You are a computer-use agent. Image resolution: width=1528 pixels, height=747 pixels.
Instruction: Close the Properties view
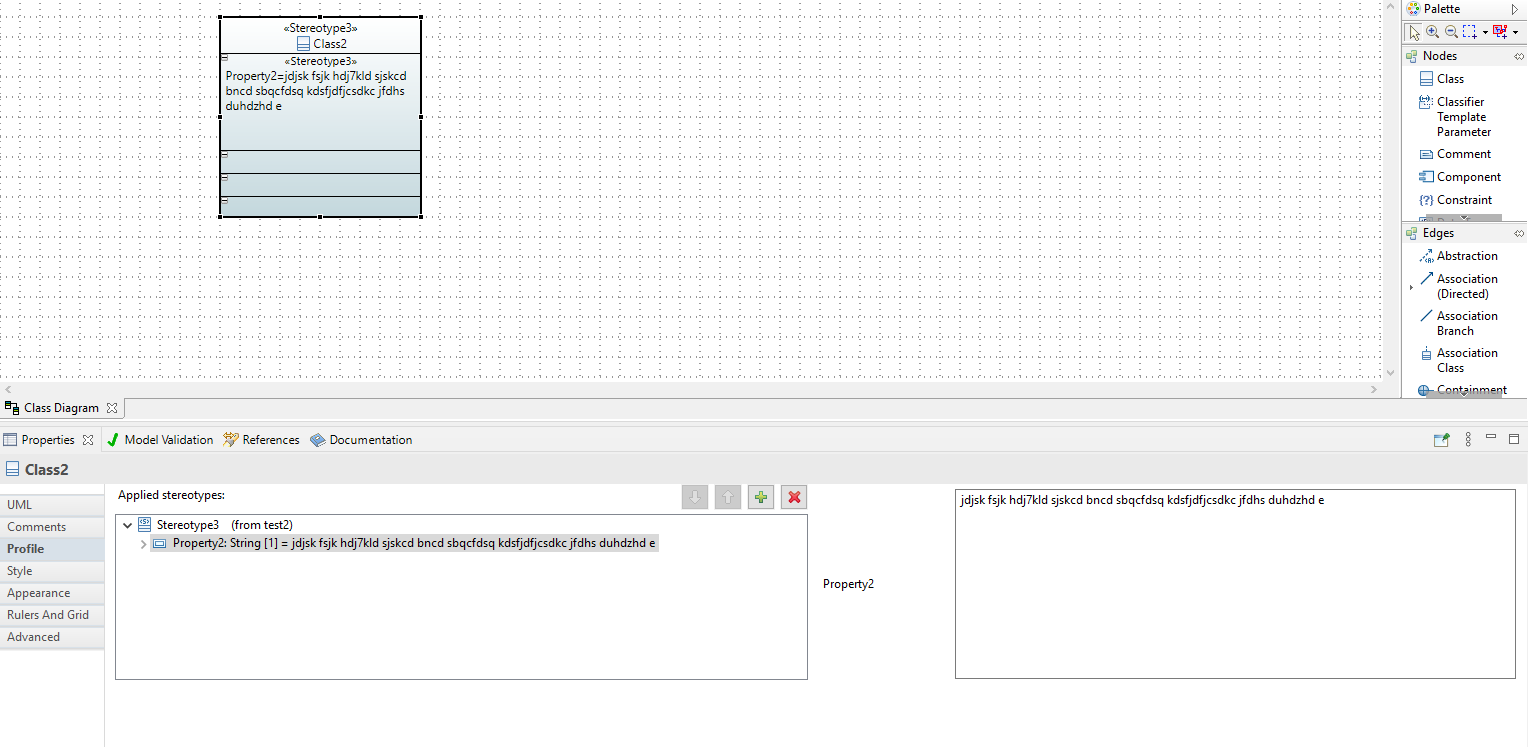(88, 440)
